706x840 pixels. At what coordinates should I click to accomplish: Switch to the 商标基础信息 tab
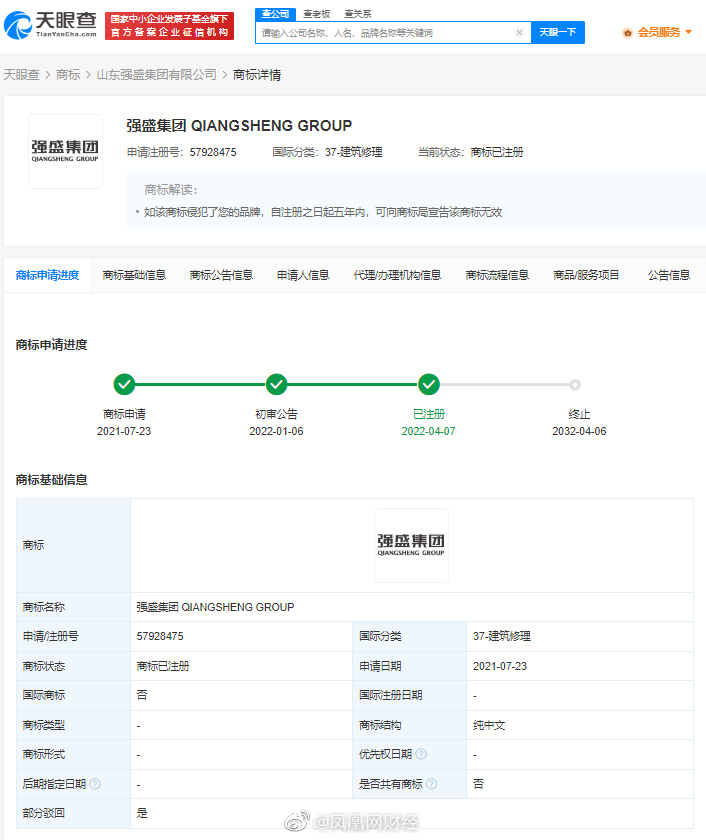[x=134, y=275]
